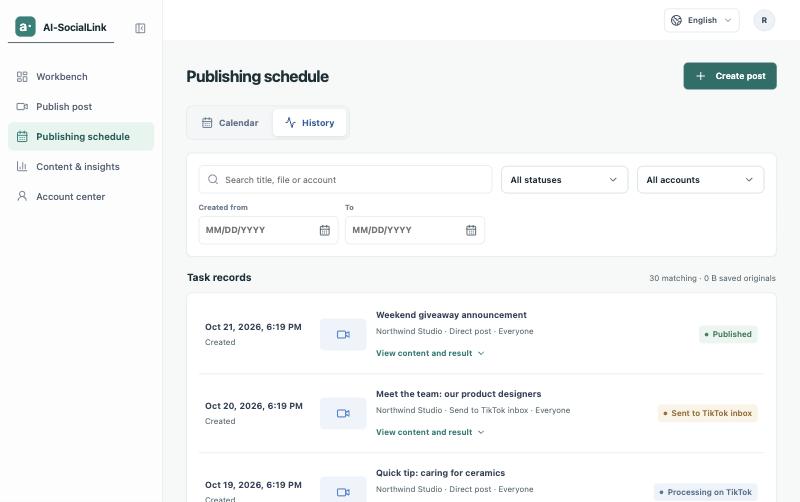Click the AI-SocialLink logo icon
800x502 pixels.
(x=25, y=27)
